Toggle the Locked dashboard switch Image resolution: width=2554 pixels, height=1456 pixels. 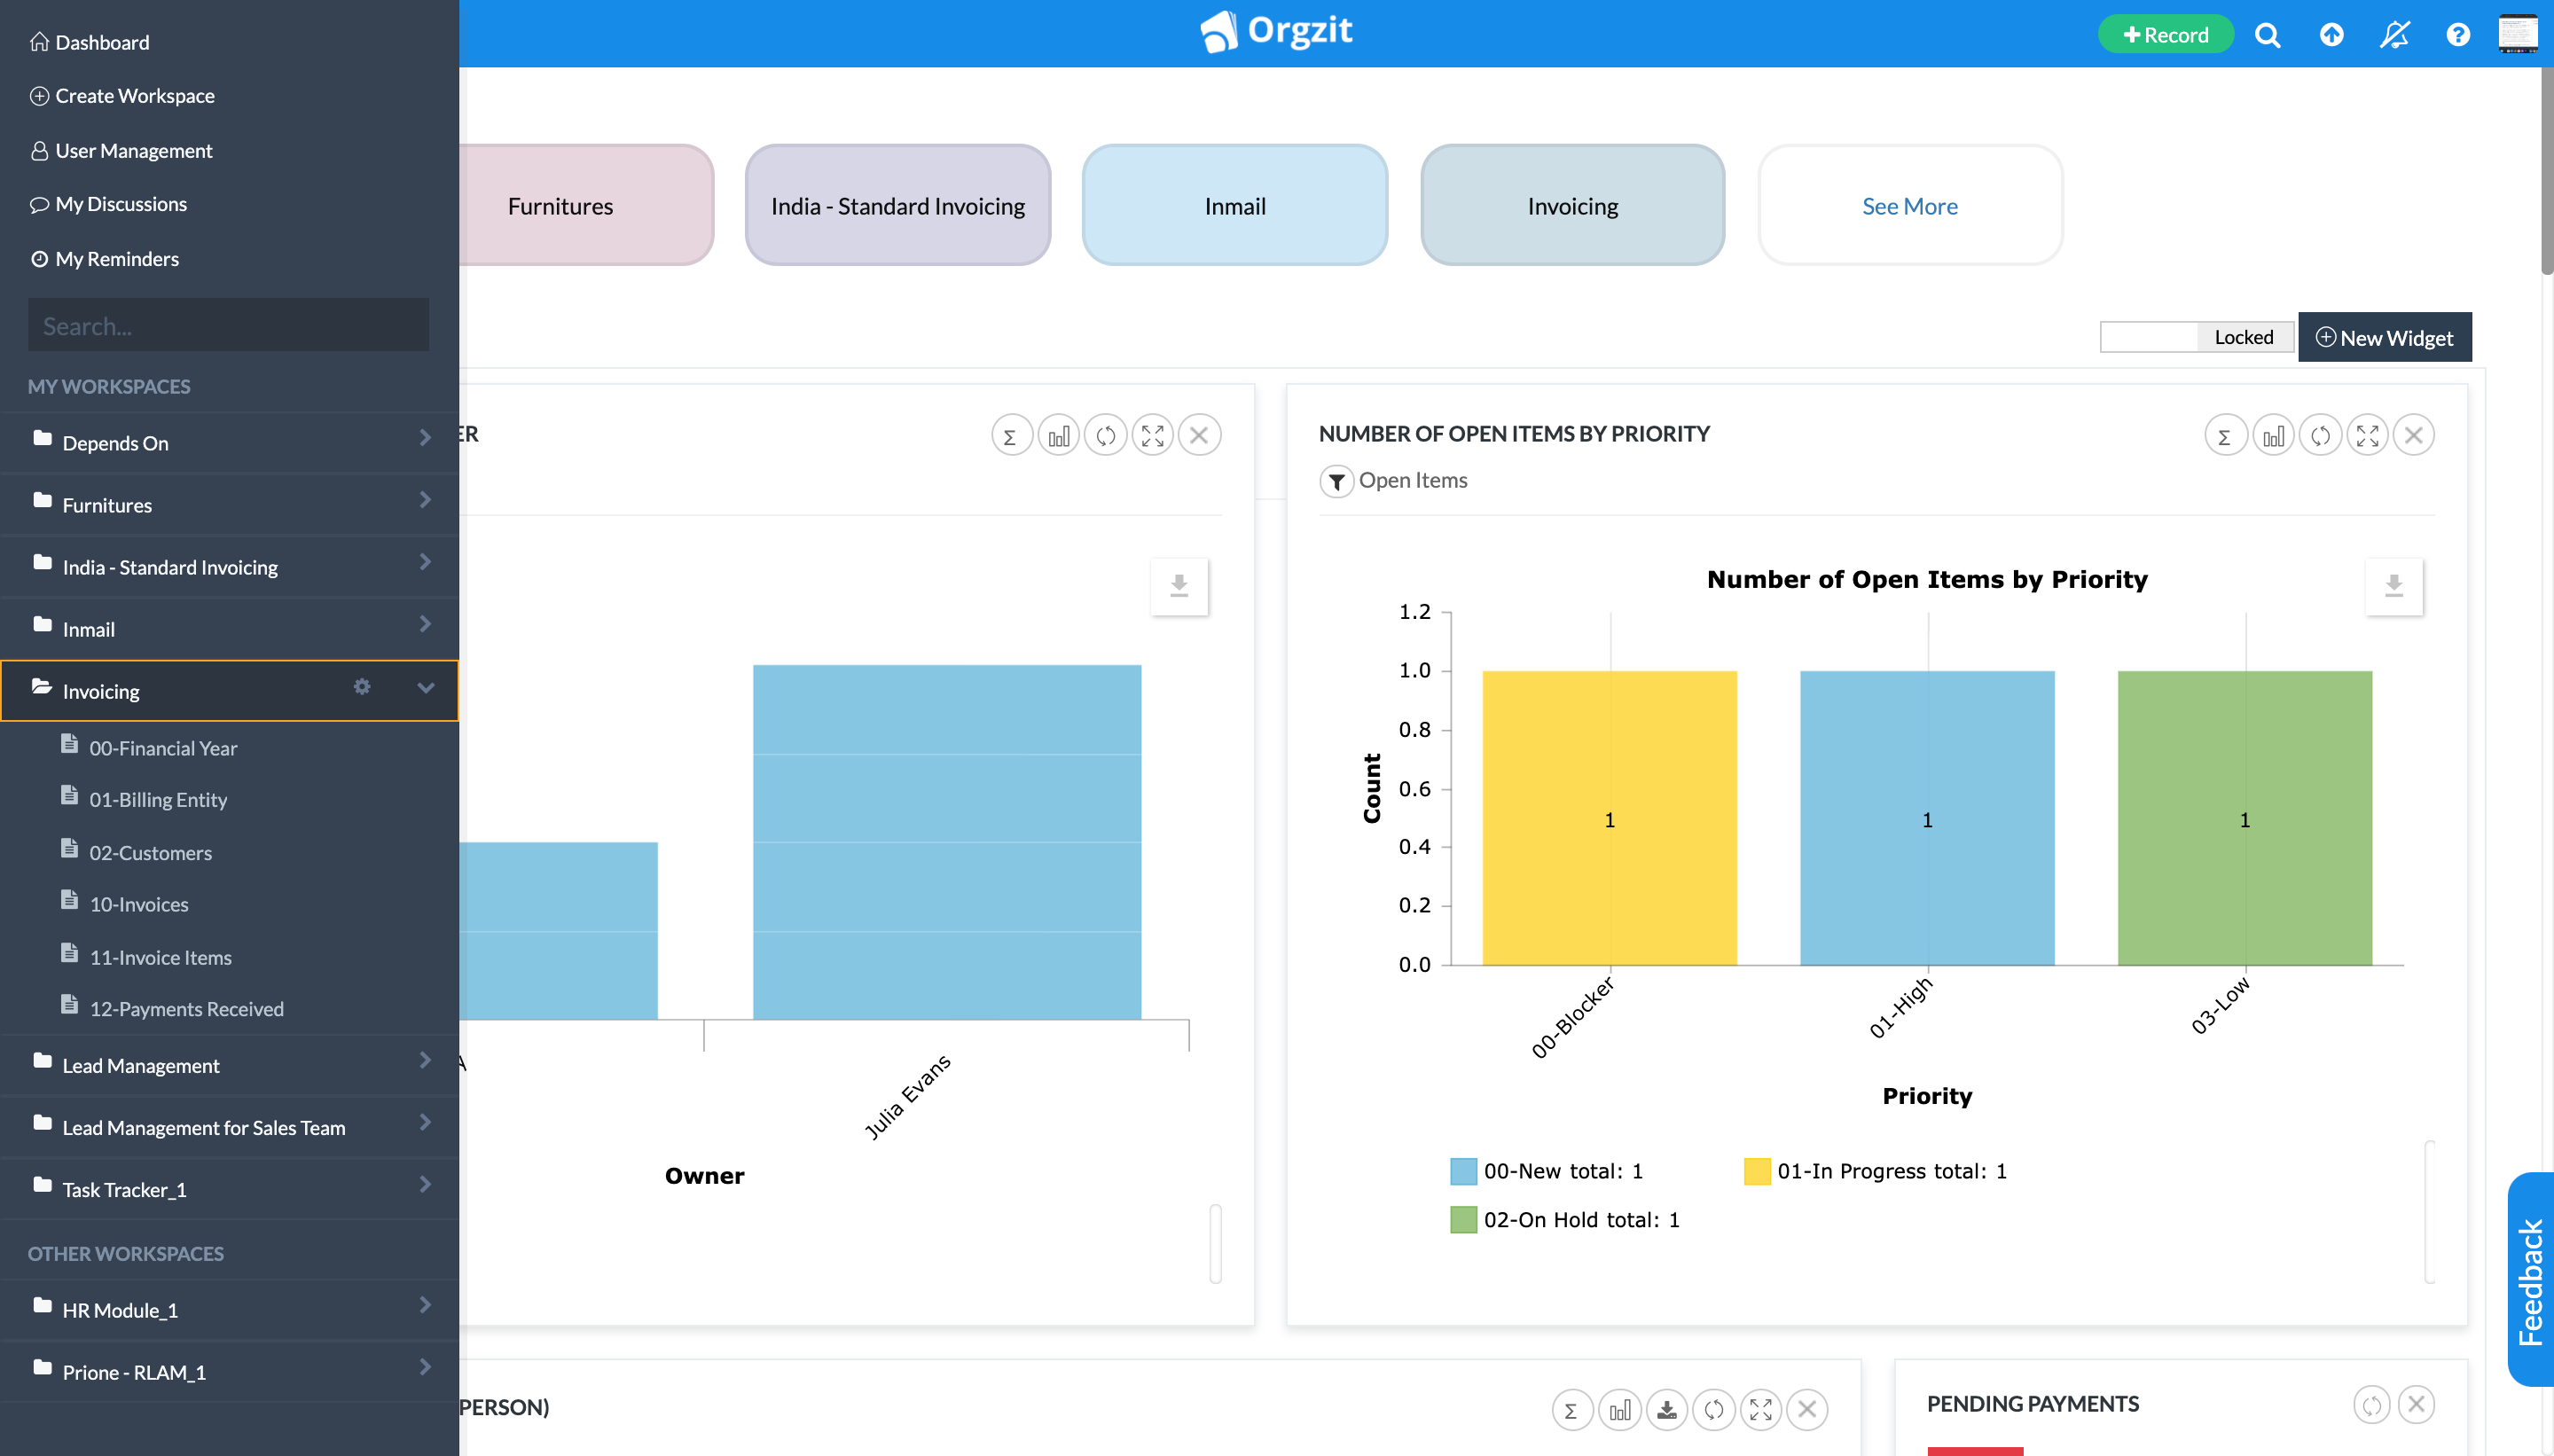tap(2196, 338)
